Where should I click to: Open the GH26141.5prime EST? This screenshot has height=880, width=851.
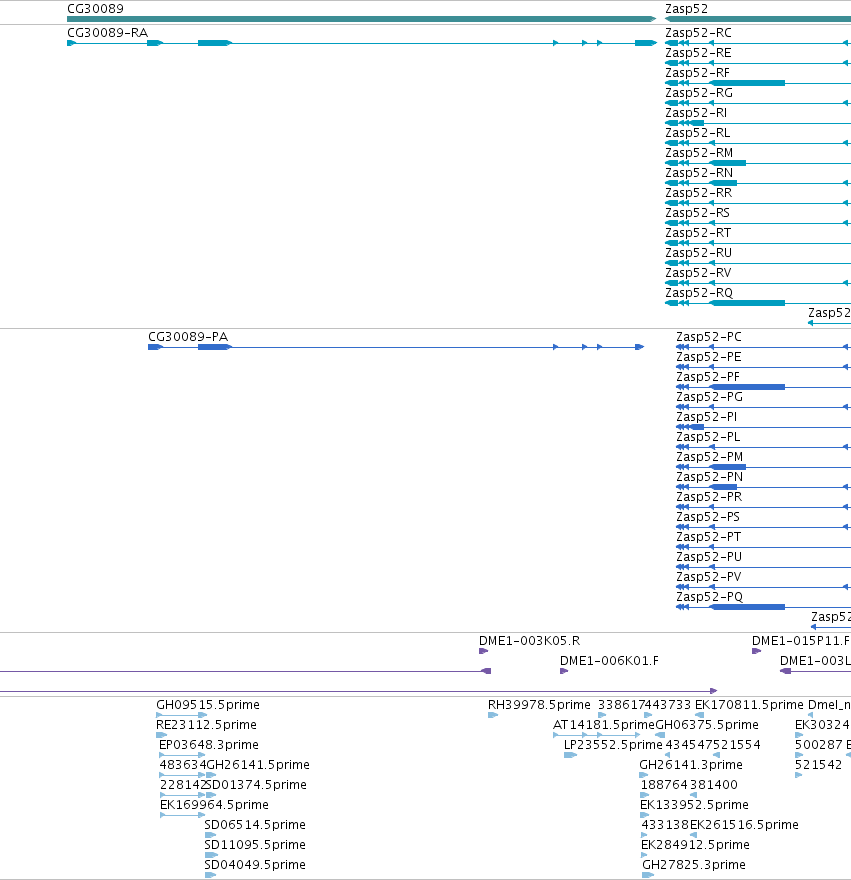point(258,765)
